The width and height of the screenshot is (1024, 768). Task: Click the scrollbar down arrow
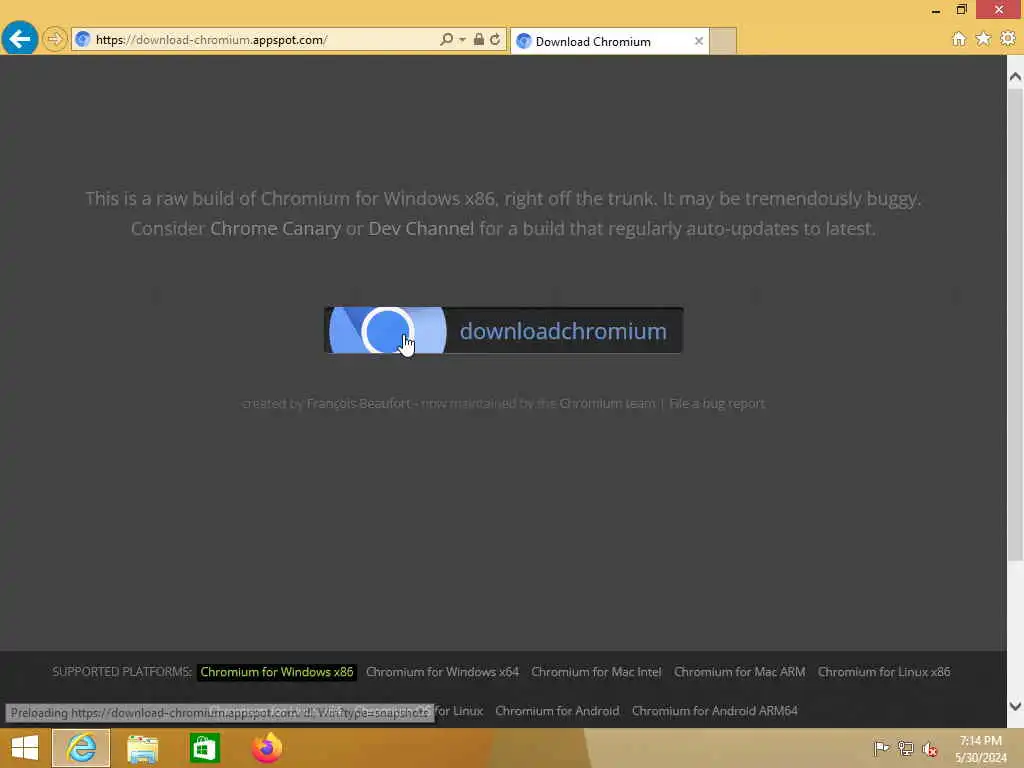click(1015, 706)
